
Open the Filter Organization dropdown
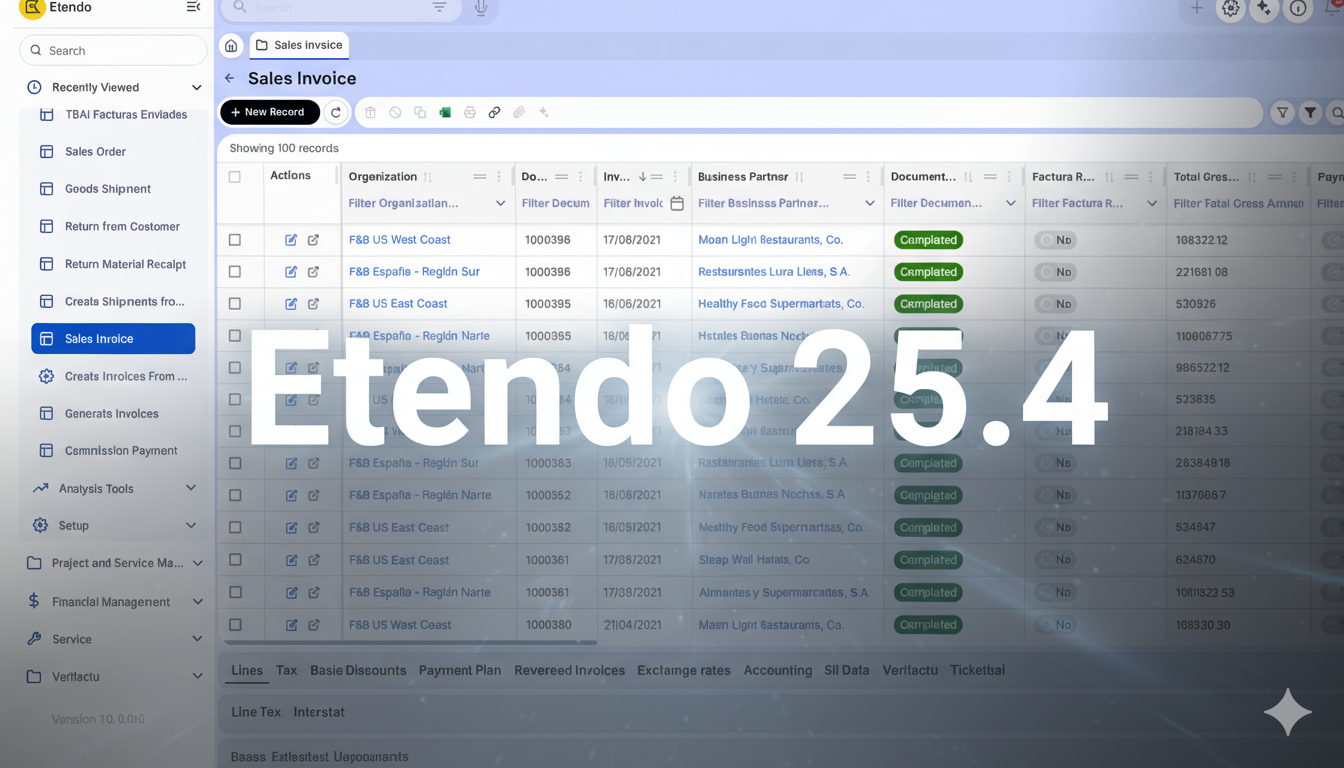click(x=500, y=204)
